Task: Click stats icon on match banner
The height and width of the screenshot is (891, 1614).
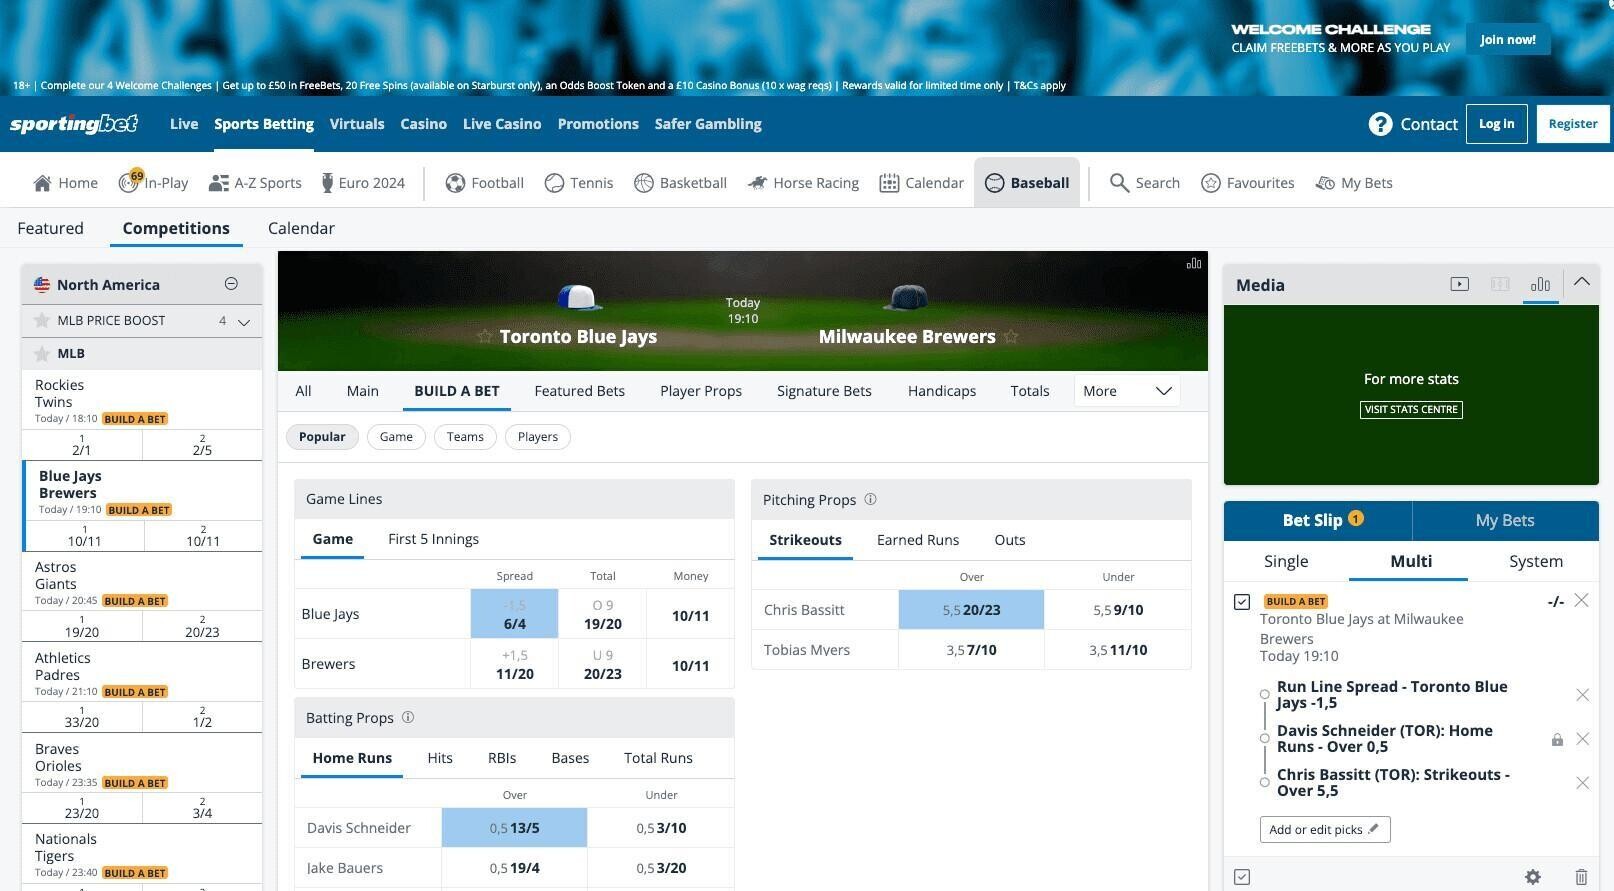Action: (x=1193, y=264)
